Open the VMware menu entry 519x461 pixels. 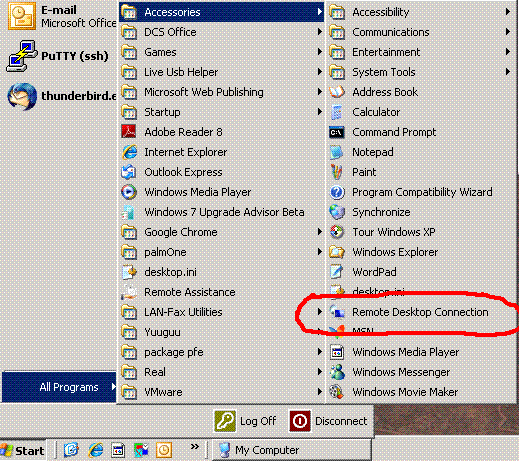coord(221,392)
